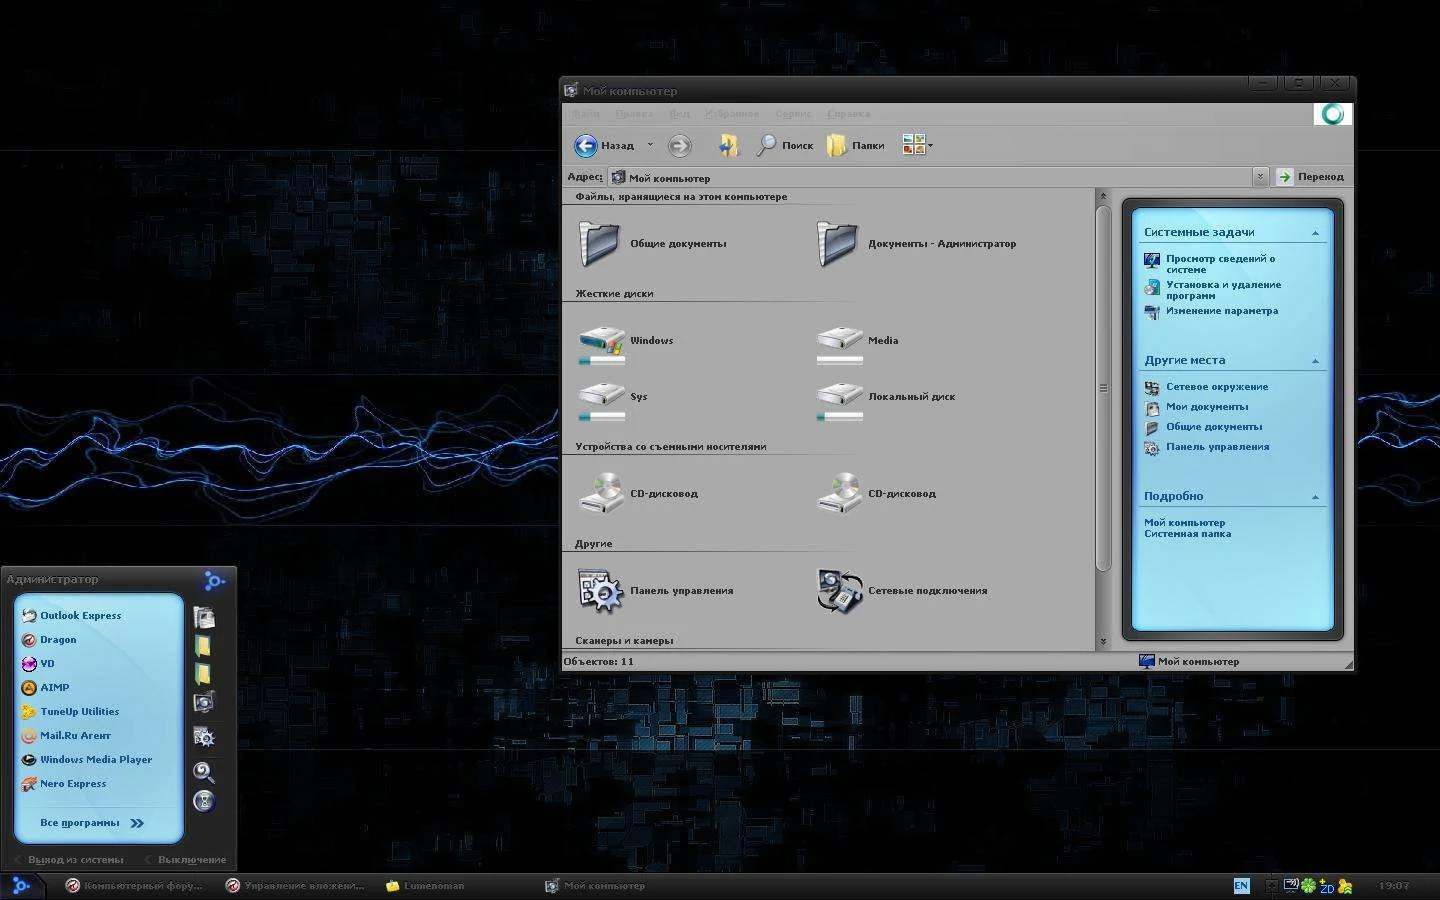The width and height of the screenshot is (1440, 900).
Task: Open Сетевые подключения network connections icon
Action: [x=839, y=591]
